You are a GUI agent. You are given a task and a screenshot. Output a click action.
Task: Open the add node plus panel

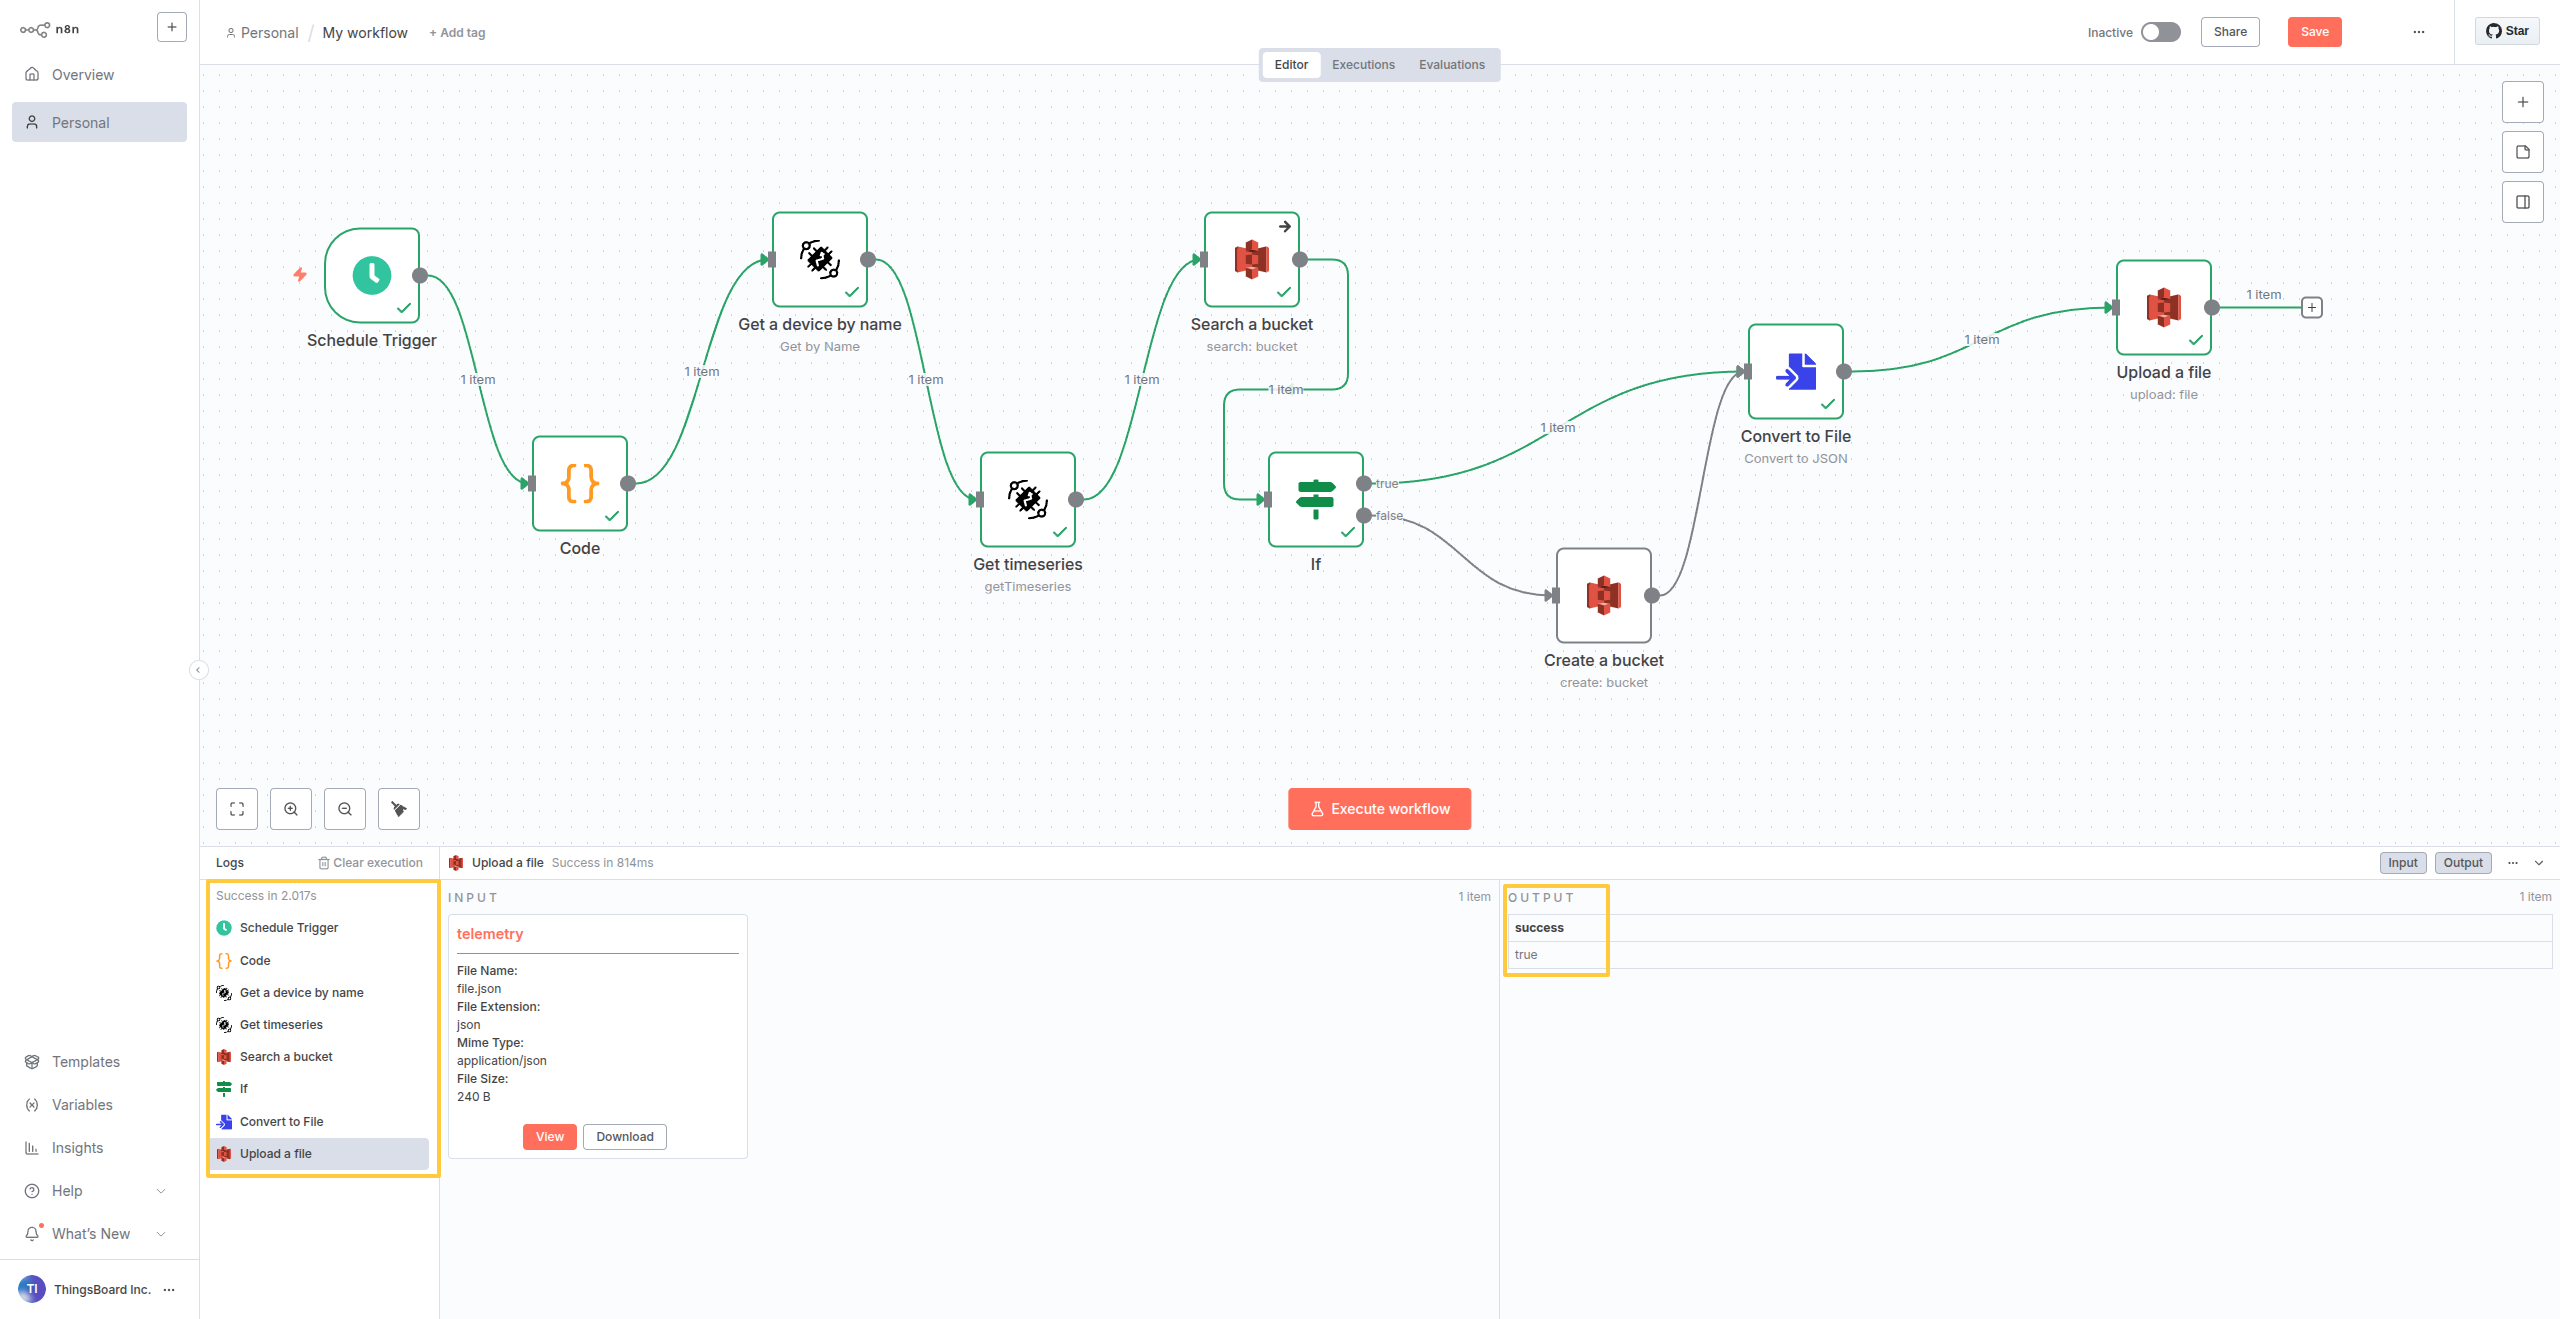pyautogui.click(x=2522, y=102)
